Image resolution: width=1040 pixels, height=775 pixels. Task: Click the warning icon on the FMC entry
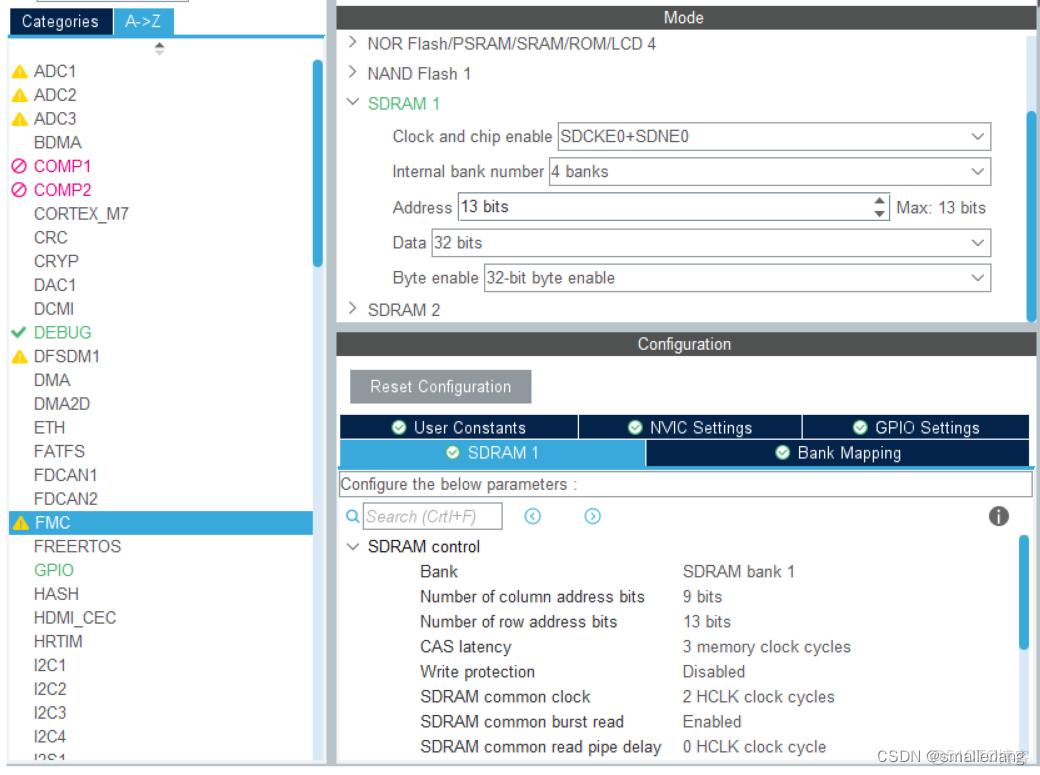pyautogui.click(x=19, y=522)
